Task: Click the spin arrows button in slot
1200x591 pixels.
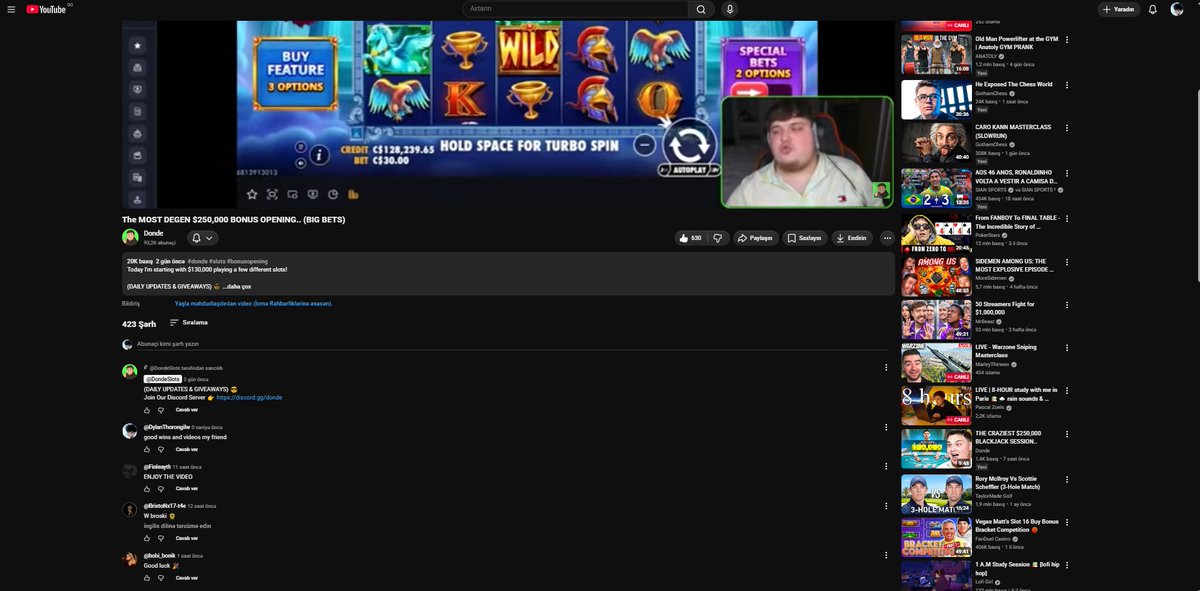Action: tap(688, 143)
